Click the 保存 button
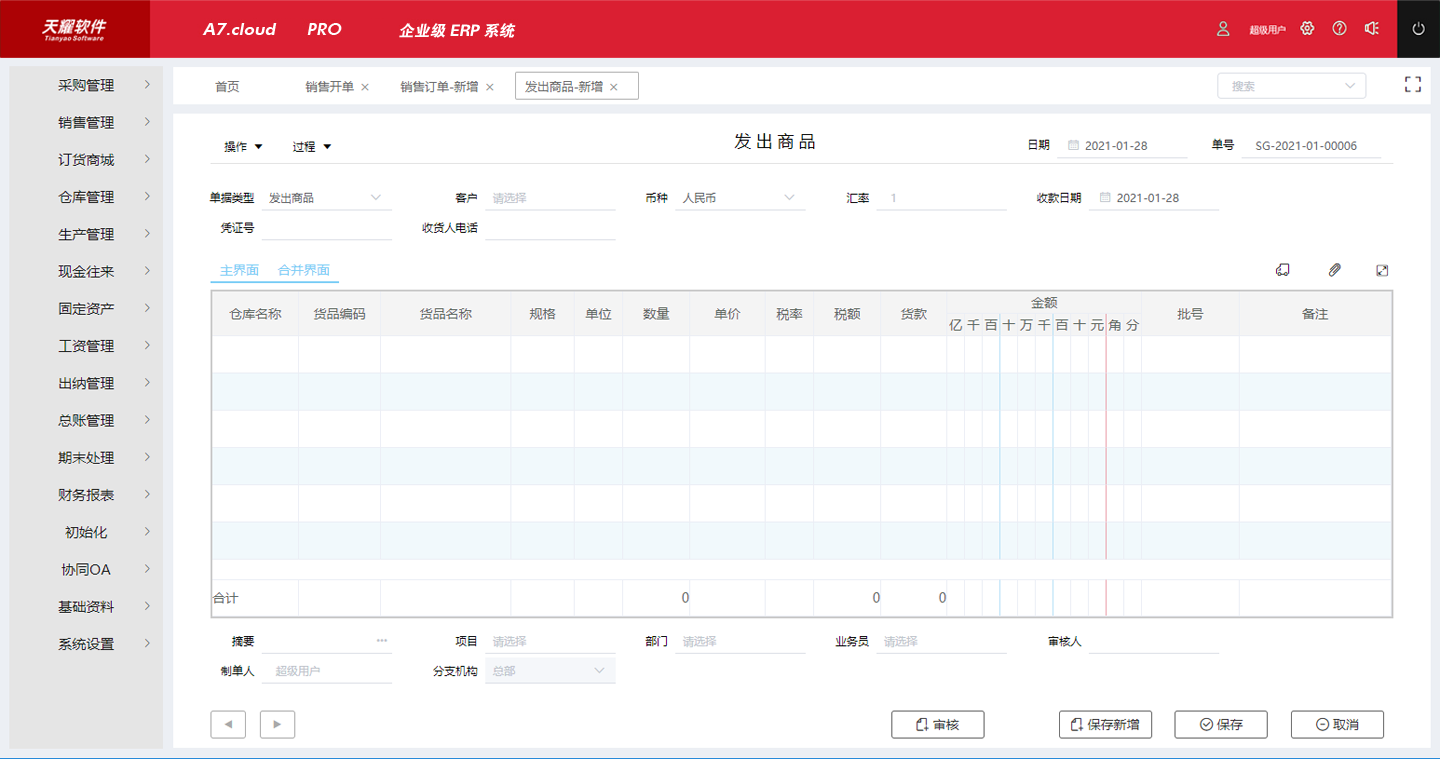The image size is (1440, 759). [1221, 724]
